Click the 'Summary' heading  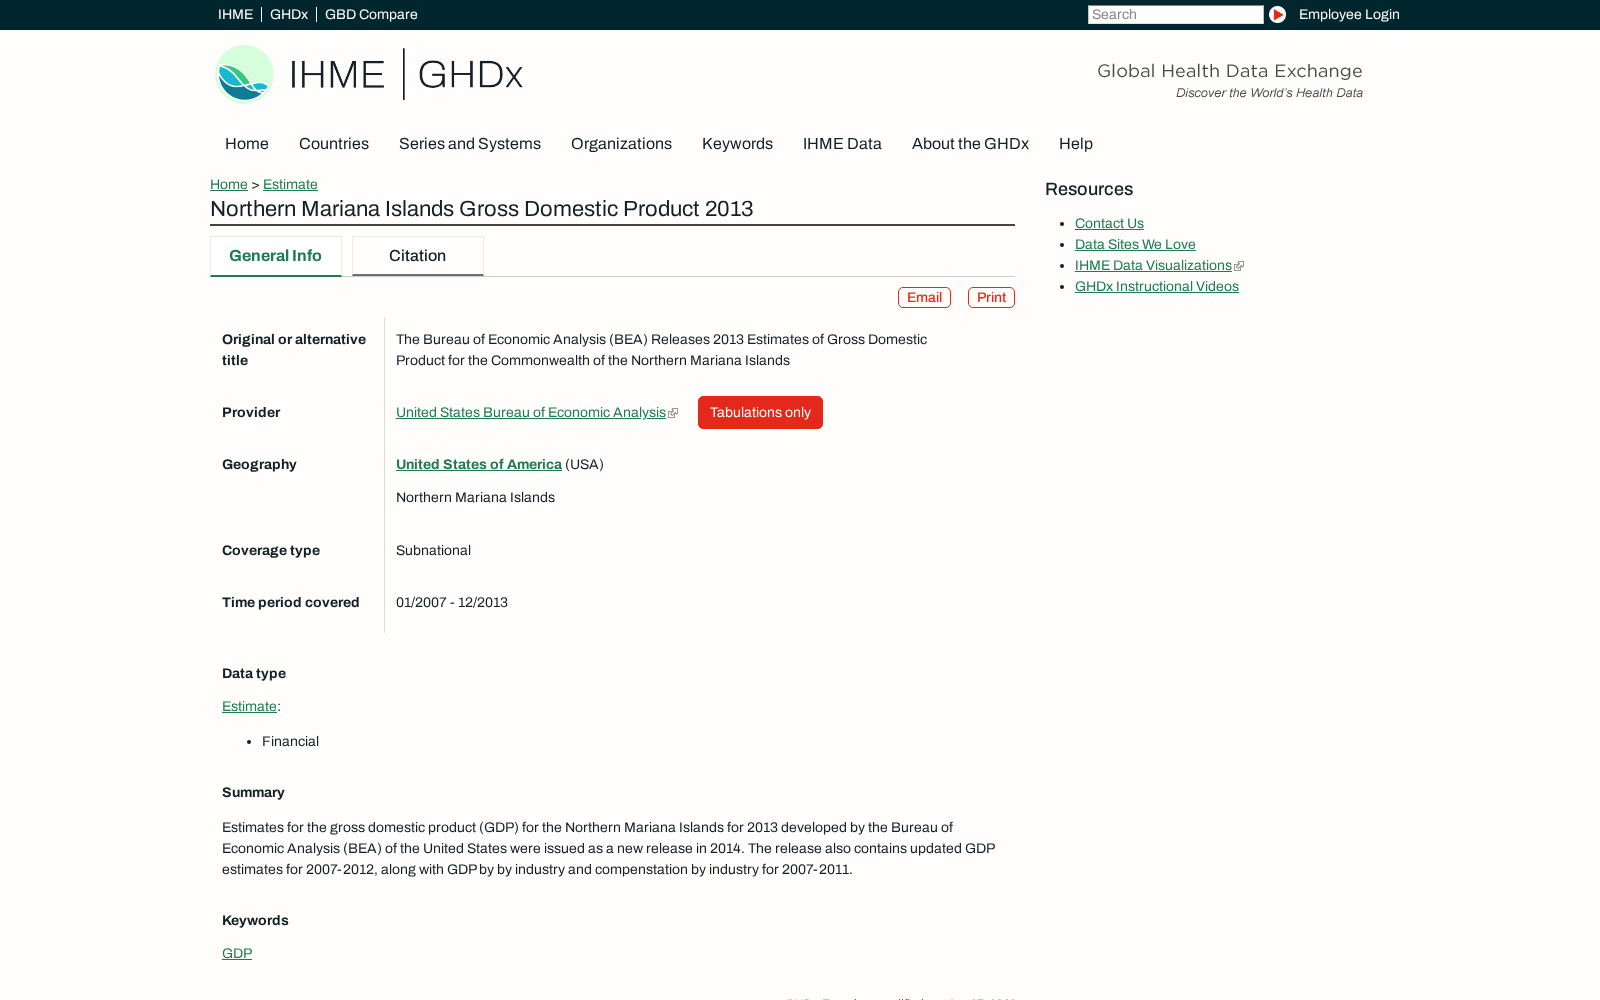click(x=253, y=792)
